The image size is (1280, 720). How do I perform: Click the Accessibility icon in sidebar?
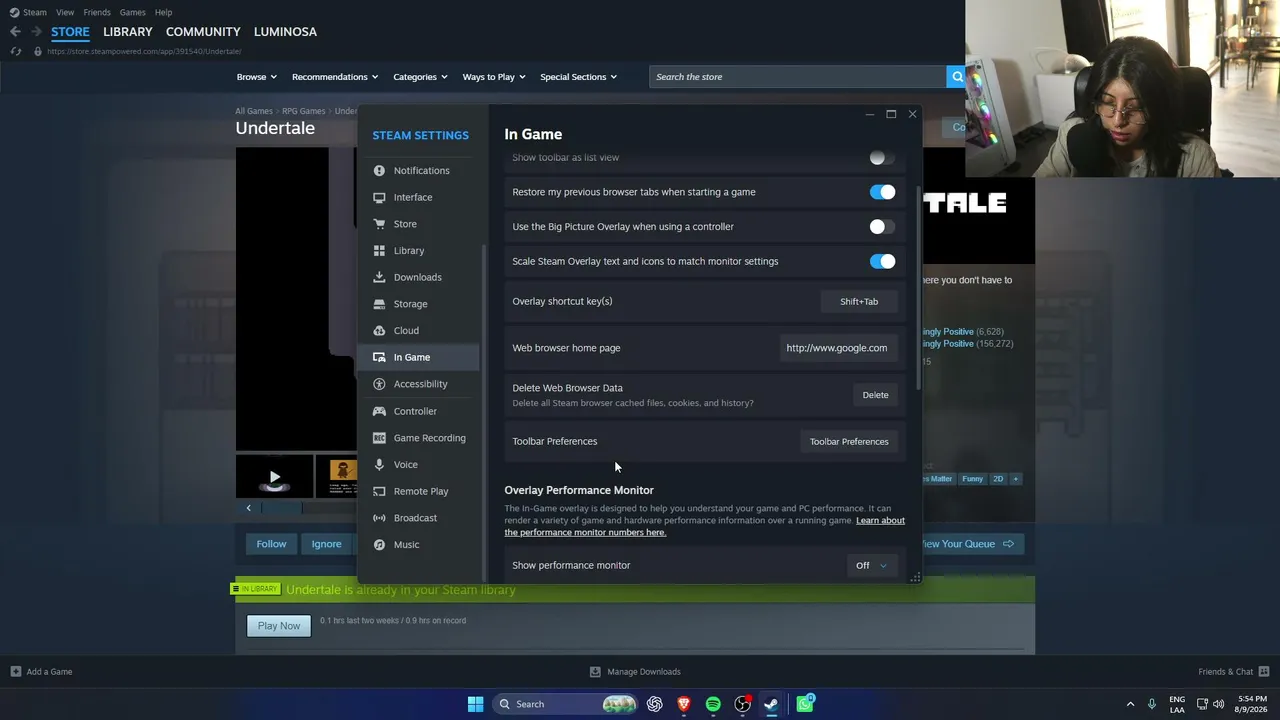[379, 384]
